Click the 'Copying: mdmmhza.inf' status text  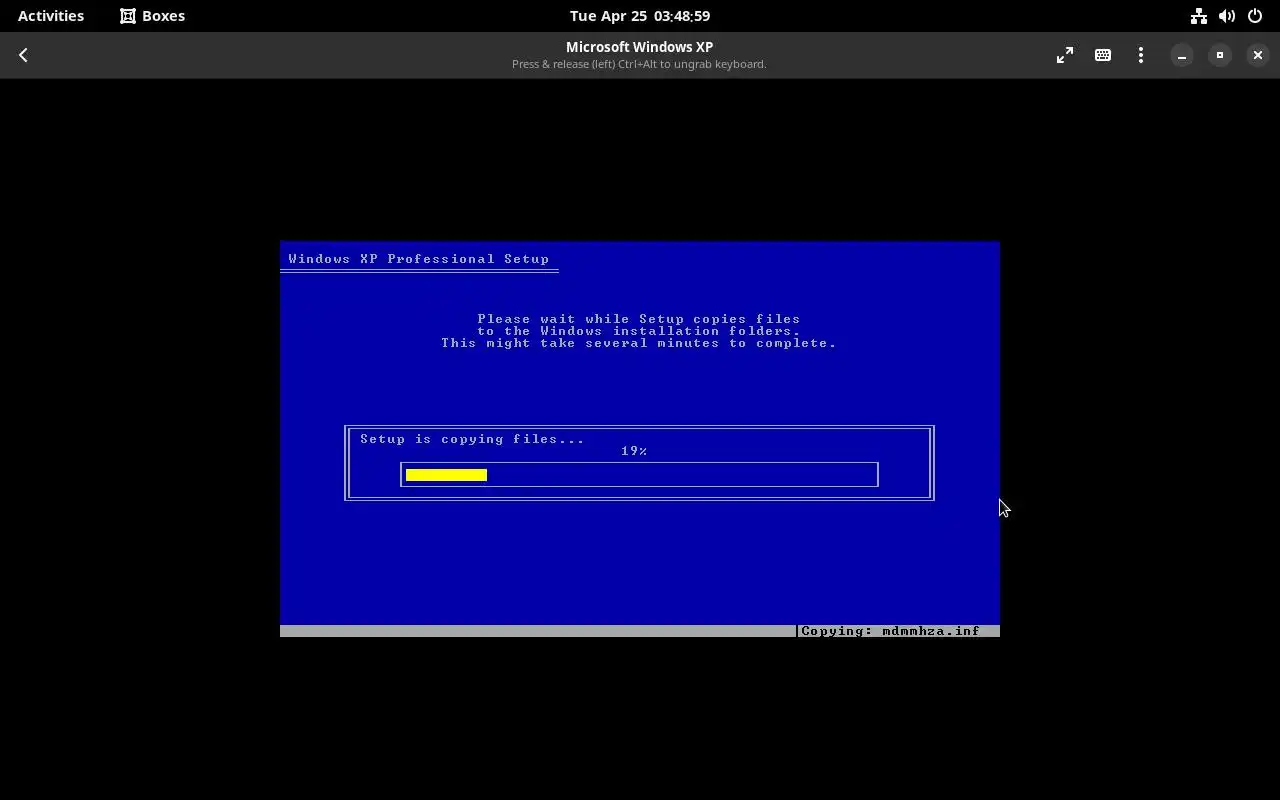(890, 631)
